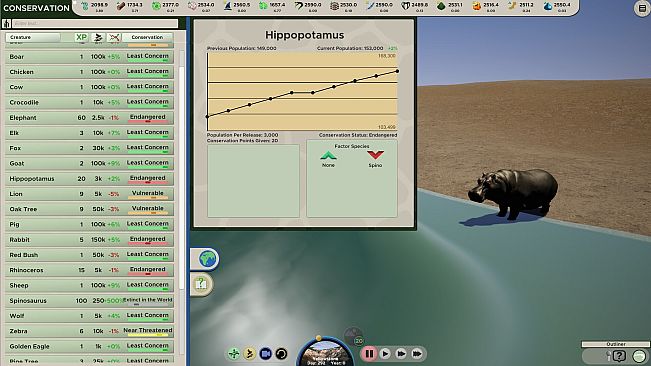Click the last point on population graph
The width and height of the screenshot is (651, 366).
397,71
